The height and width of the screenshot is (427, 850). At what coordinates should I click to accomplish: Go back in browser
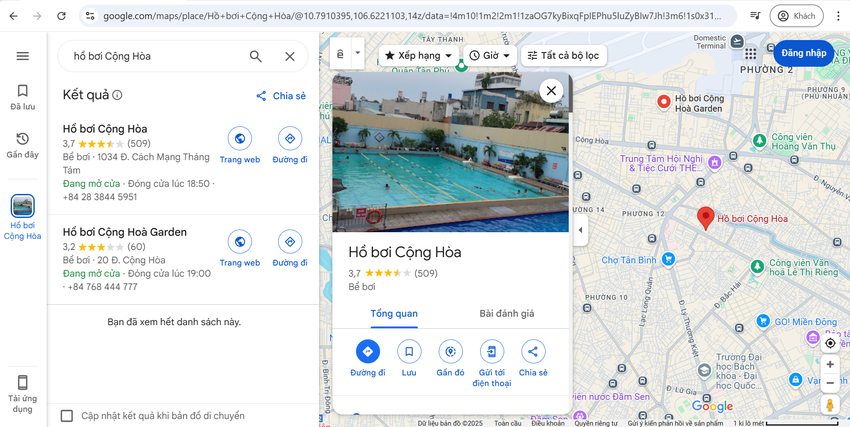tap(14, 16)
